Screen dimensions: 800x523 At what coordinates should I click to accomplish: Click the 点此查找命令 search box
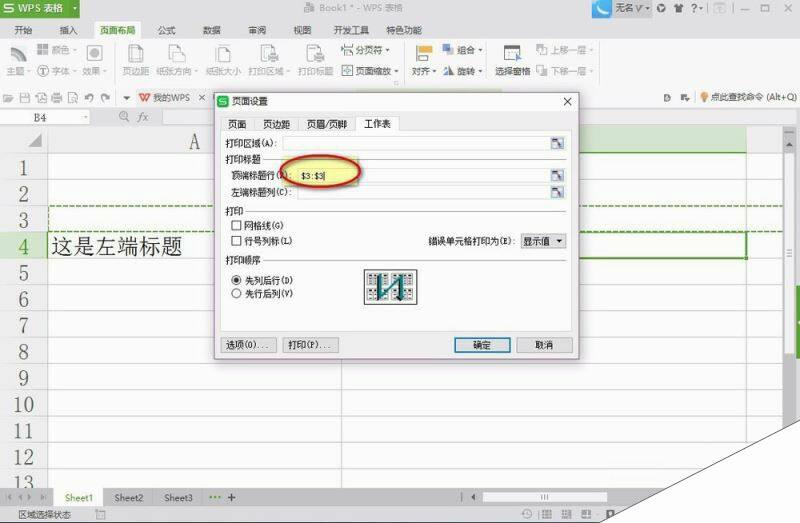[x=748, y=97]
